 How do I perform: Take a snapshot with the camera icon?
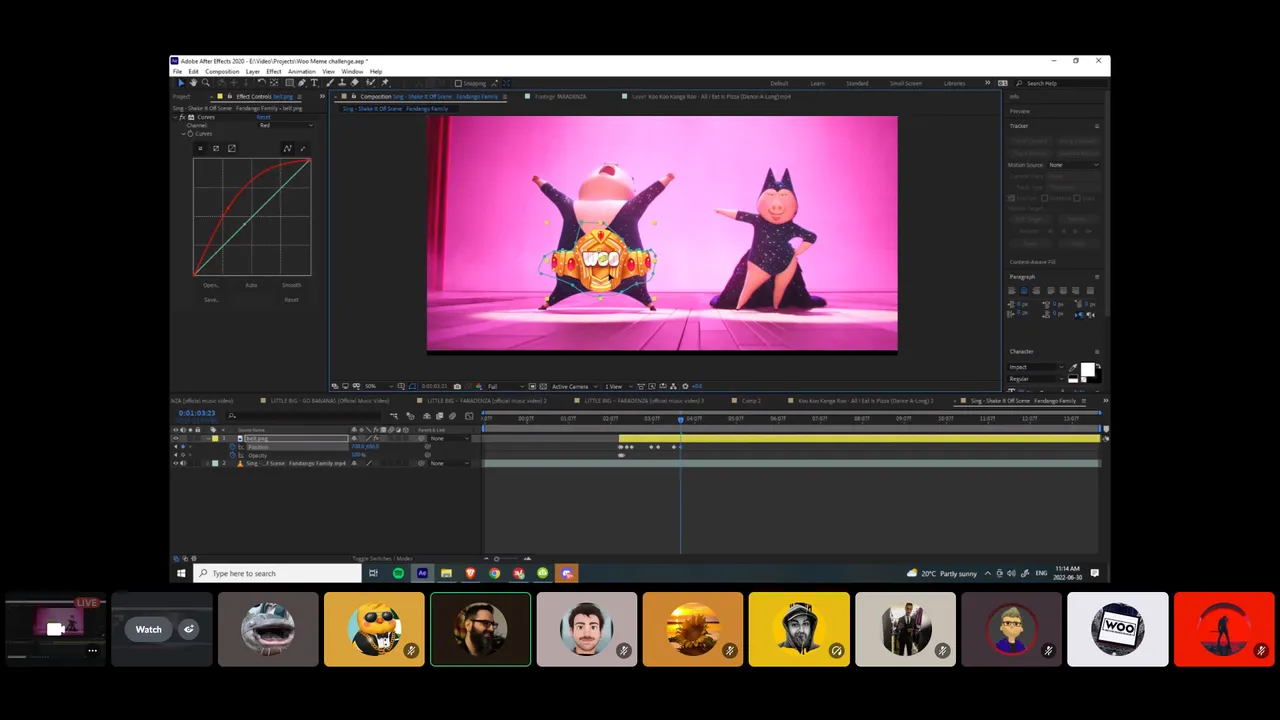[457, 387]
